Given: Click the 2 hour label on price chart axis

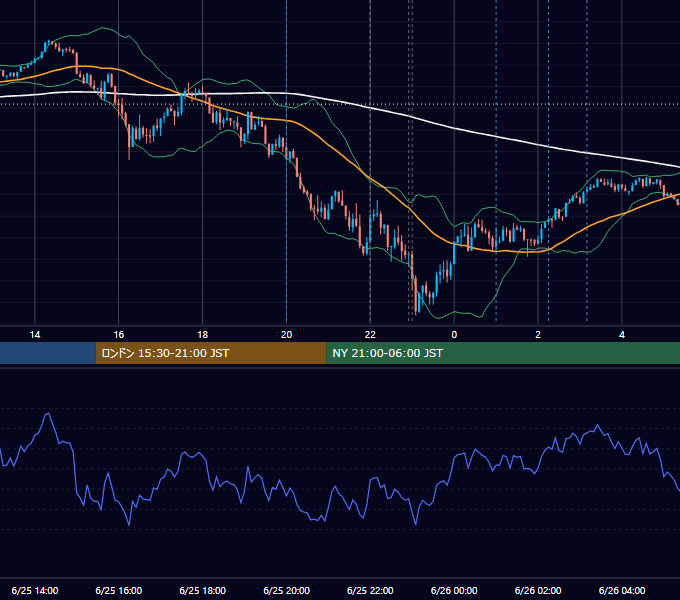Looking at the screenshot, I should (538, 335).
